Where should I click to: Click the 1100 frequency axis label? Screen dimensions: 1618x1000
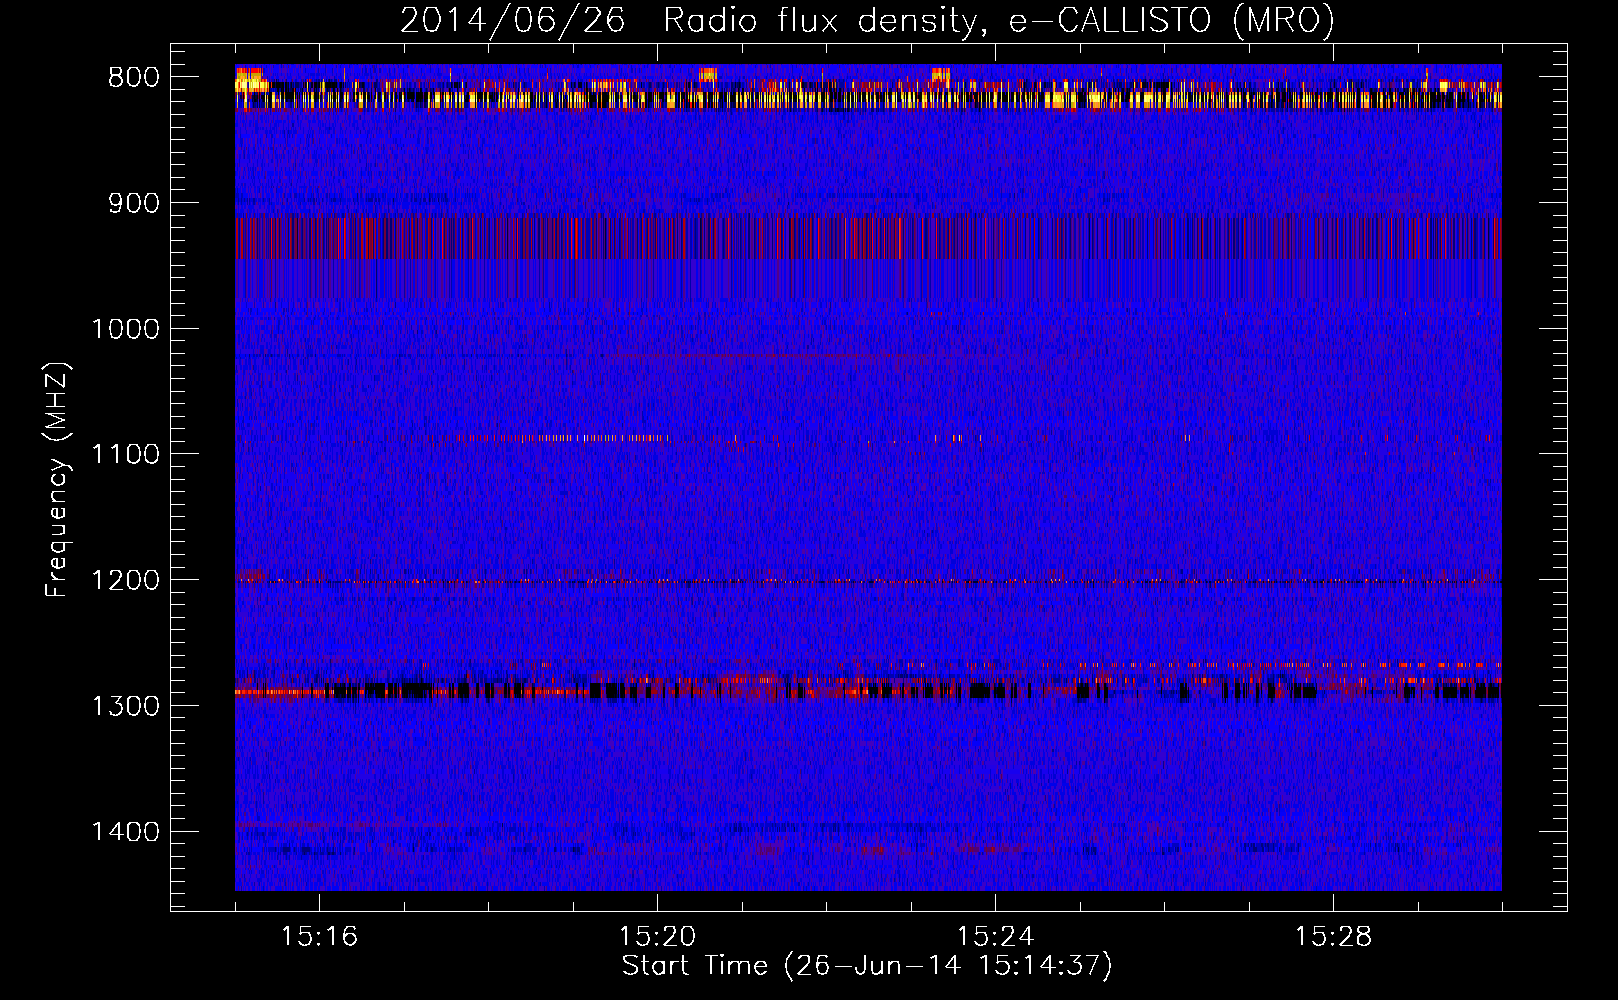tap(125, 455)
